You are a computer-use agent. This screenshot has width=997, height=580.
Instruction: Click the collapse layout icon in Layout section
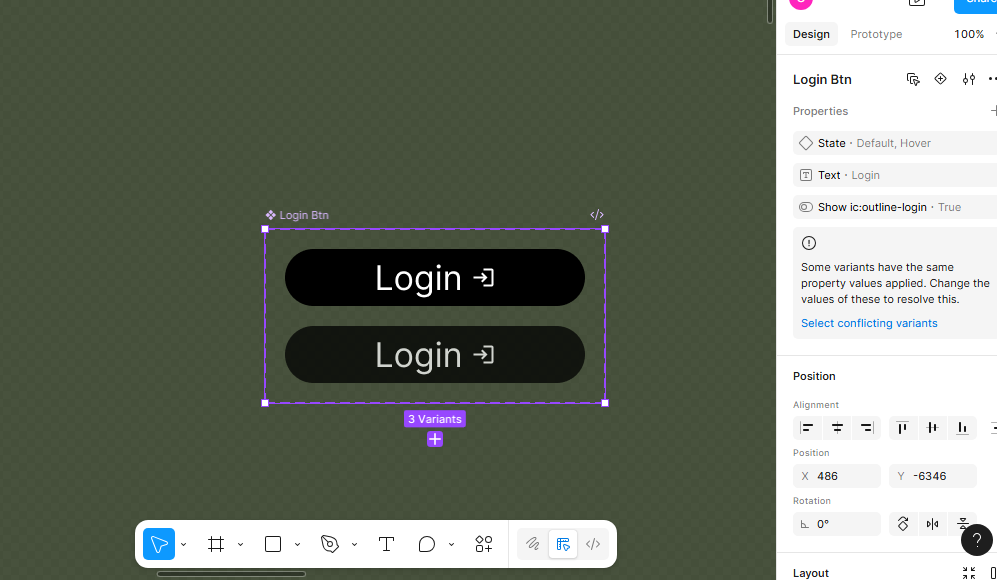[968, 572]
